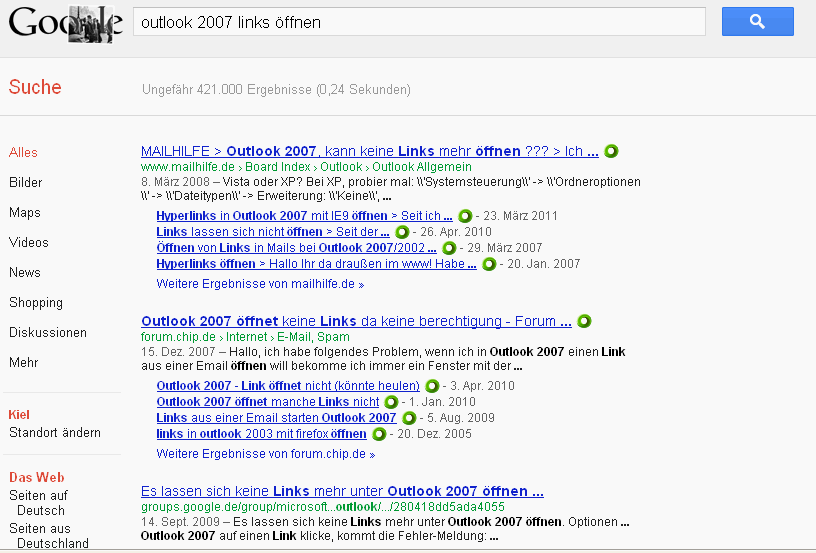Click green icon beside 'Hyperlinks in Outlook 2007 mit IE9'
Viewport: 816px width, 553px height.
coord(465,216)
